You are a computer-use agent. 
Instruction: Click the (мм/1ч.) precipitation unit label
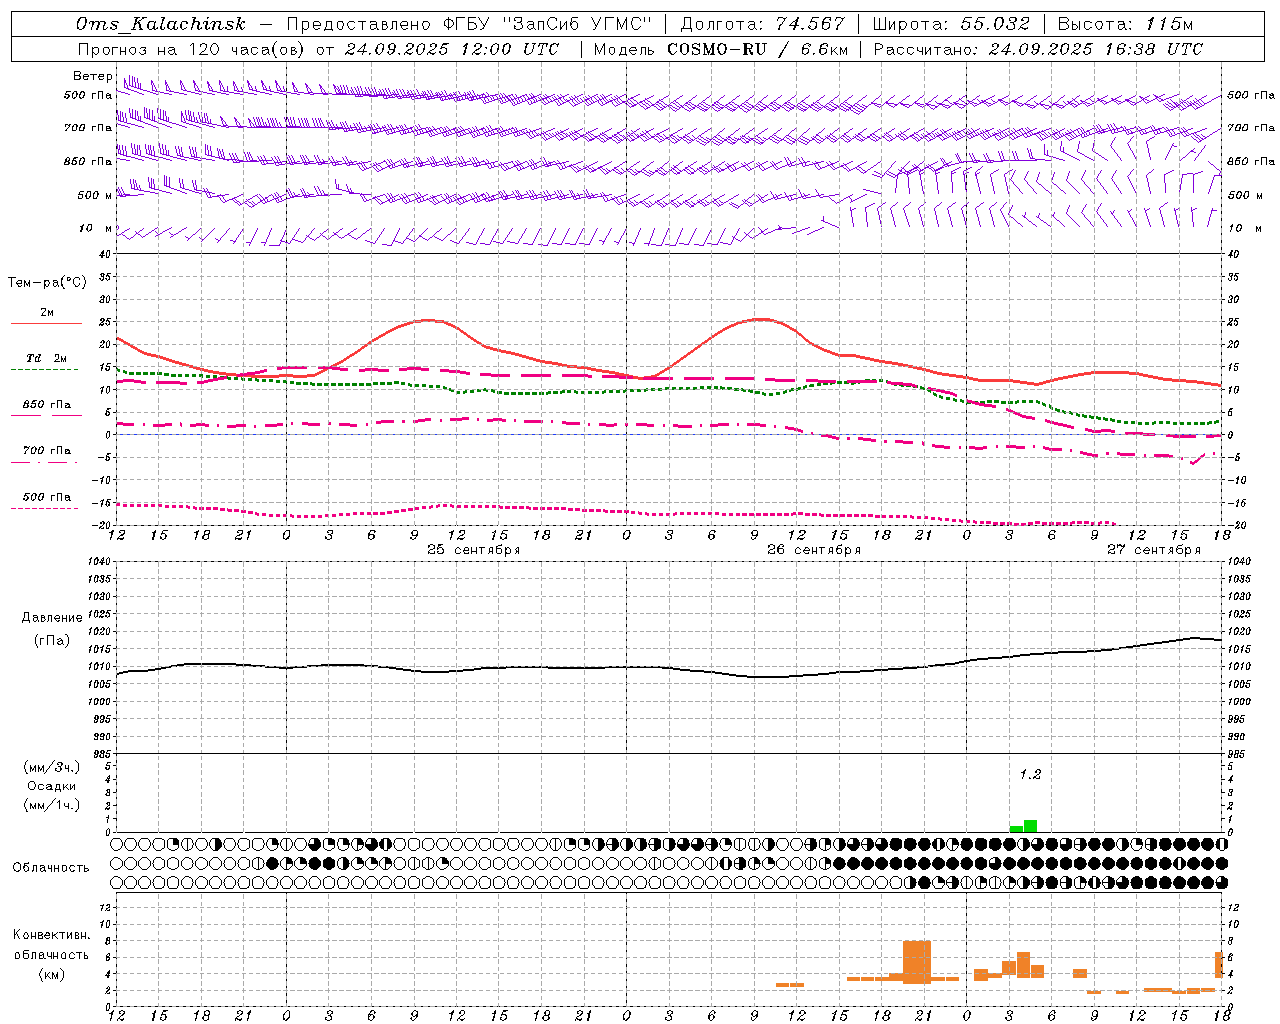tap(51, 805)
